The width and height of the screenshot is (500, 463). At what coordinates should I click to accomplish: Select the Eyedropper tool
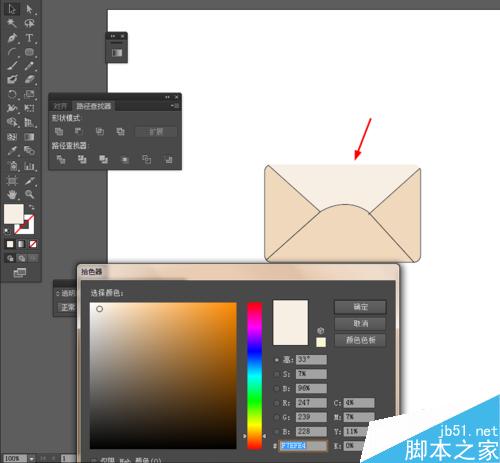coord(12,151)
